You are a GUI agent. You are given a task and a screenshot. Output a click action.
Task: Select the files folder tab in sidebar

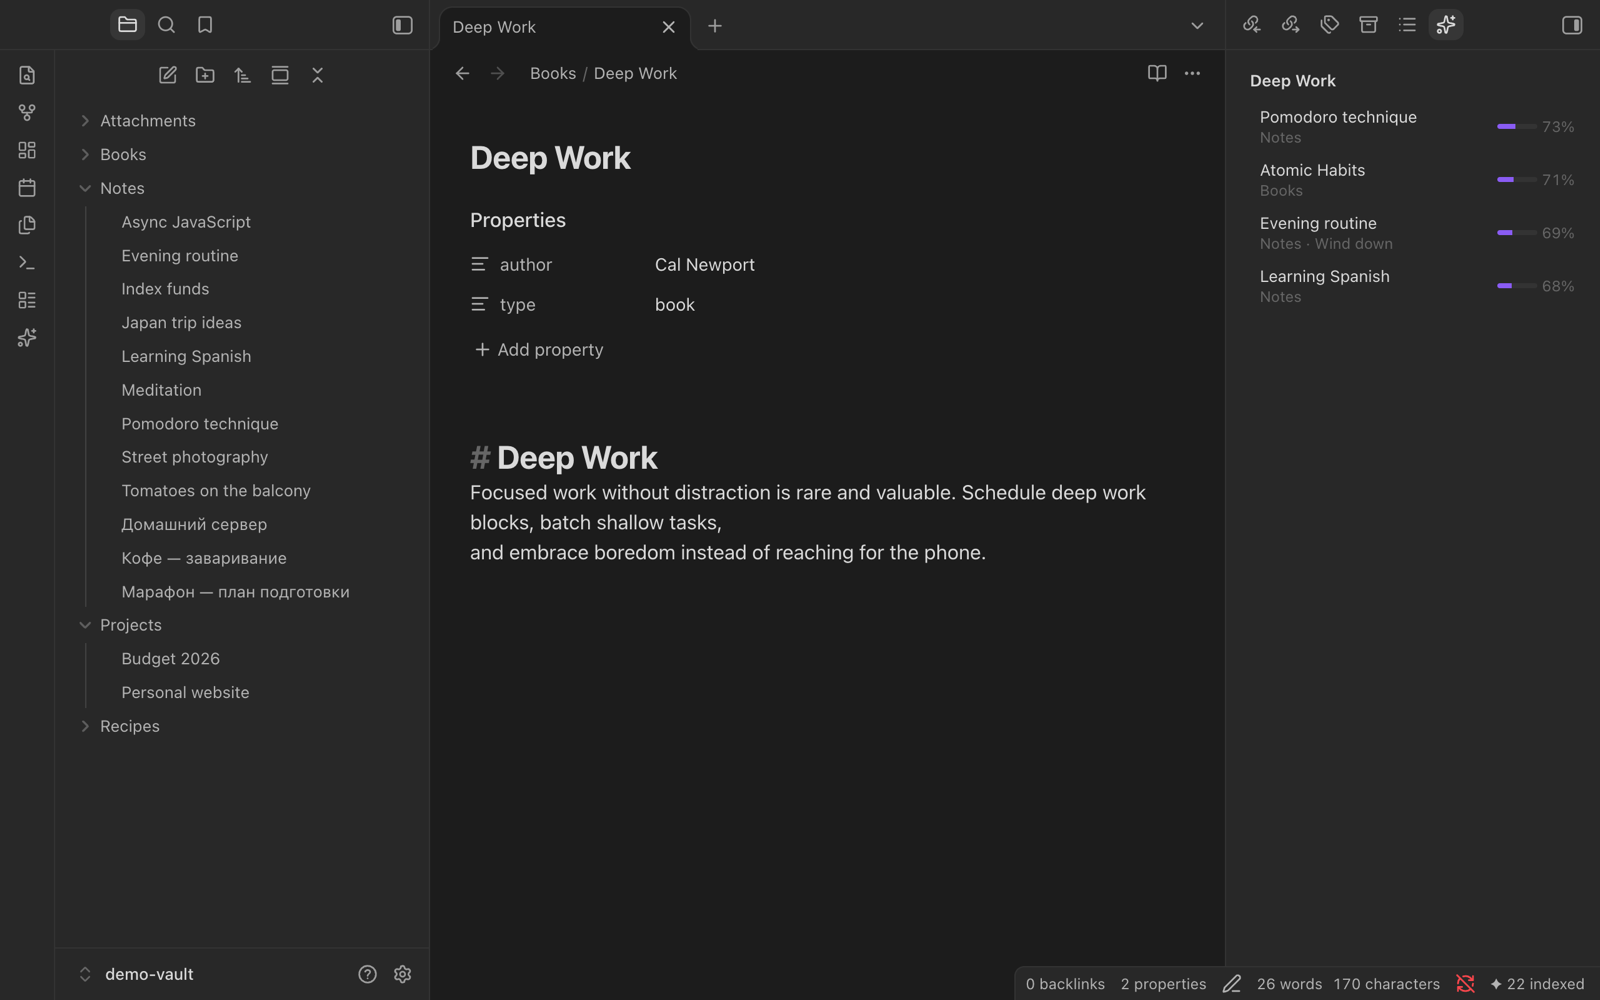(127, 25)
